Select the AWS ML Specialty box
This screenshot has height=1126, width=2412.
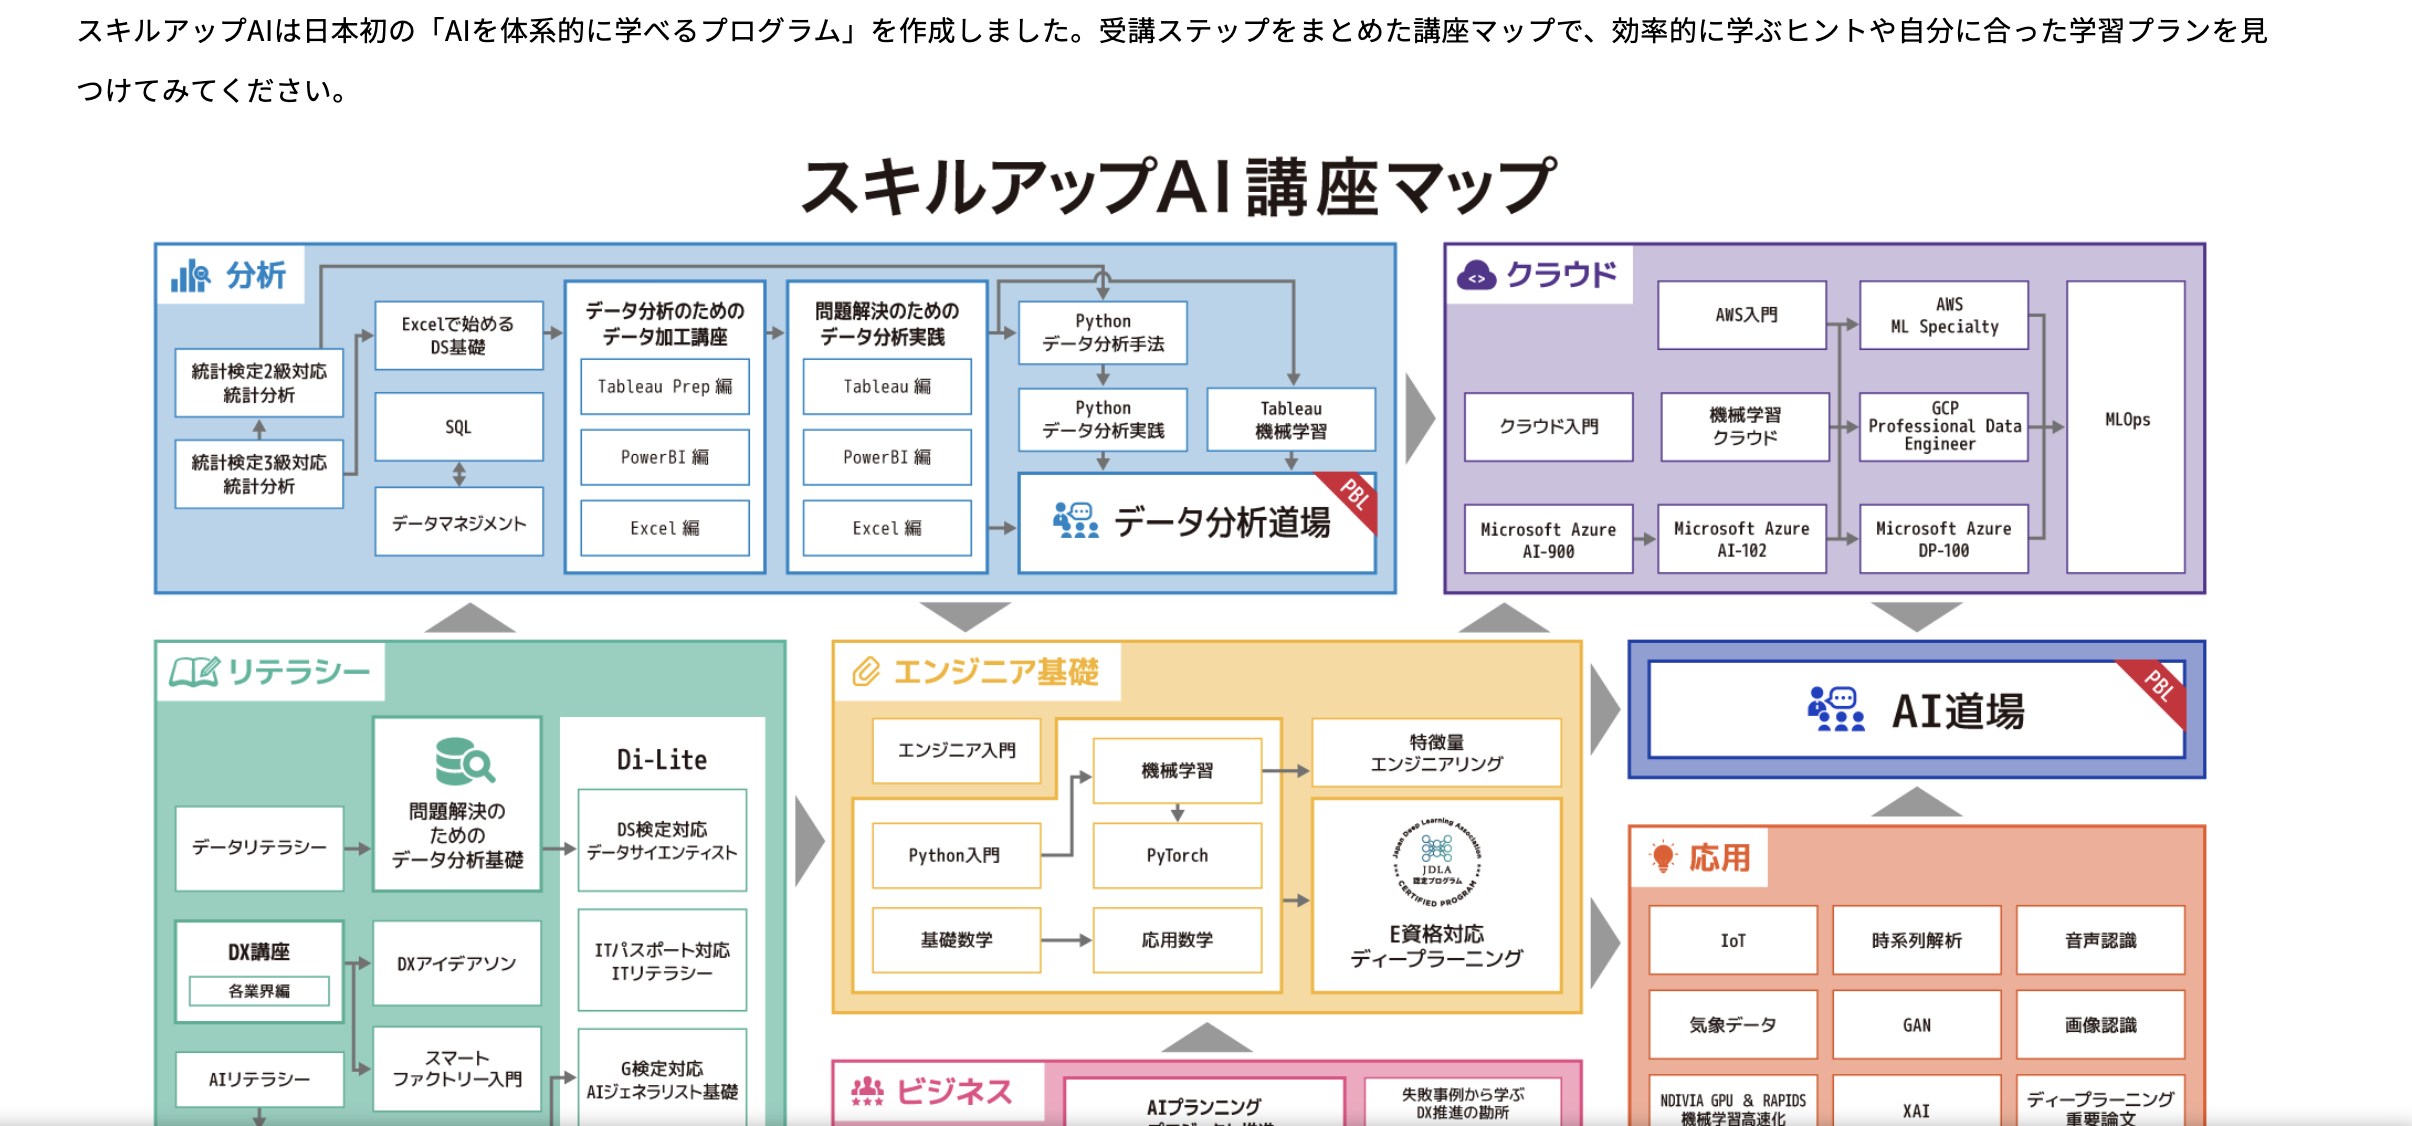[1943, 315]
